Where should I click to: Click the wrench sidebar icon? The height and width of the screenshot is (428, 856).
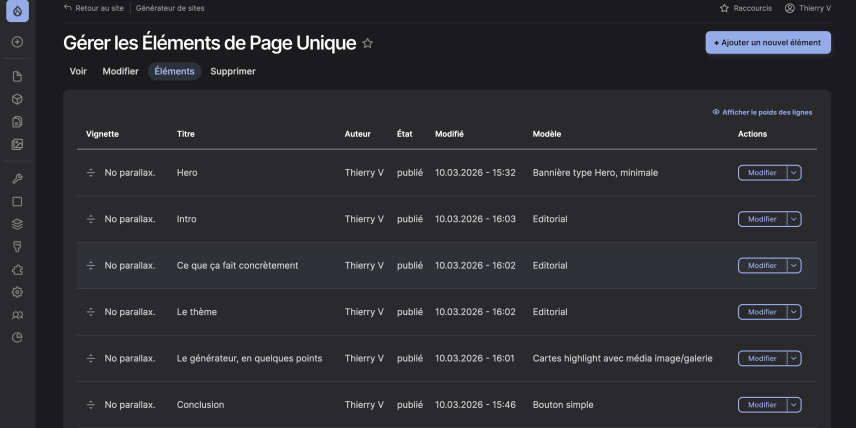pyautogui.click(x=17, y=179)
